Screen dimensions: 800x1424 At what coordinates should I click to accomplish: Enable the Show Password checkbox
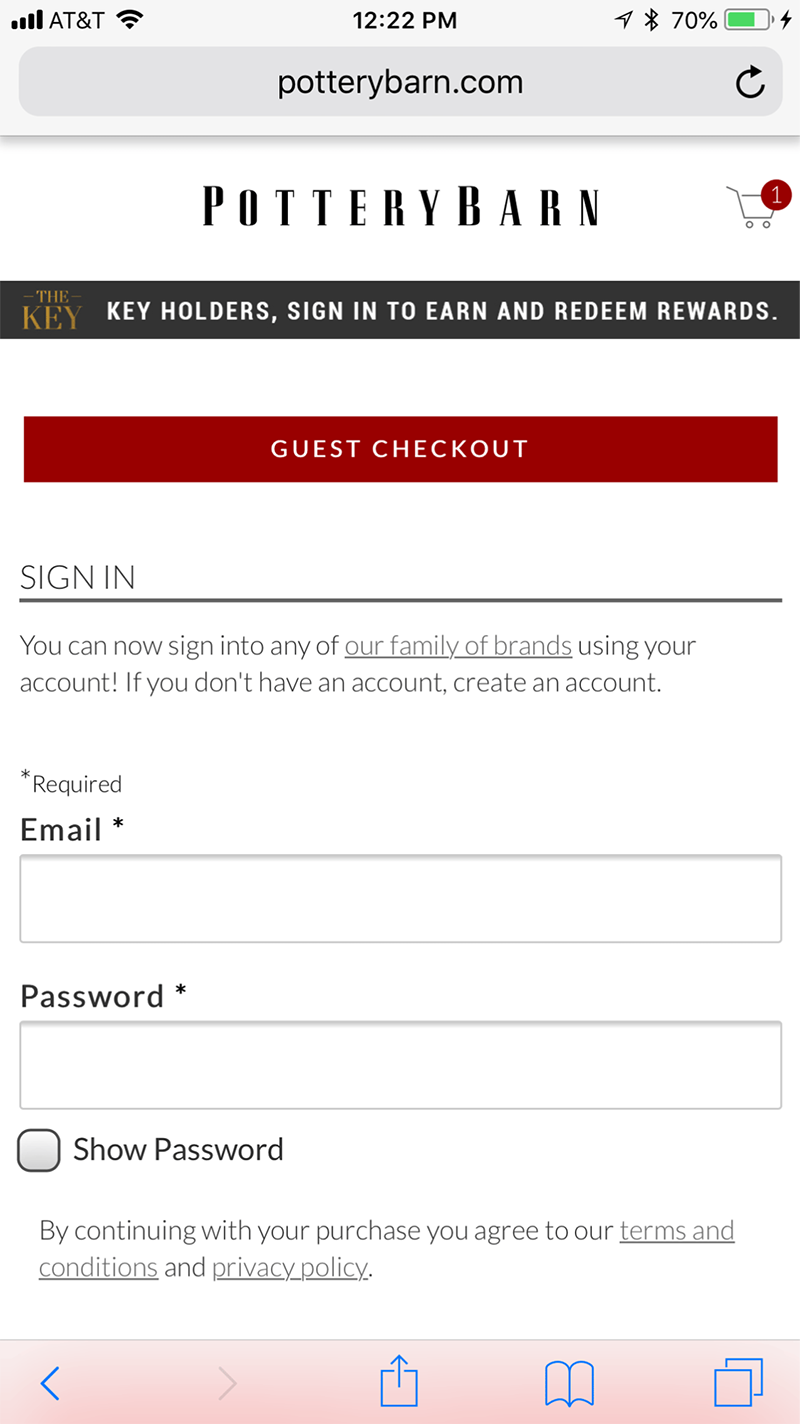39,1150
